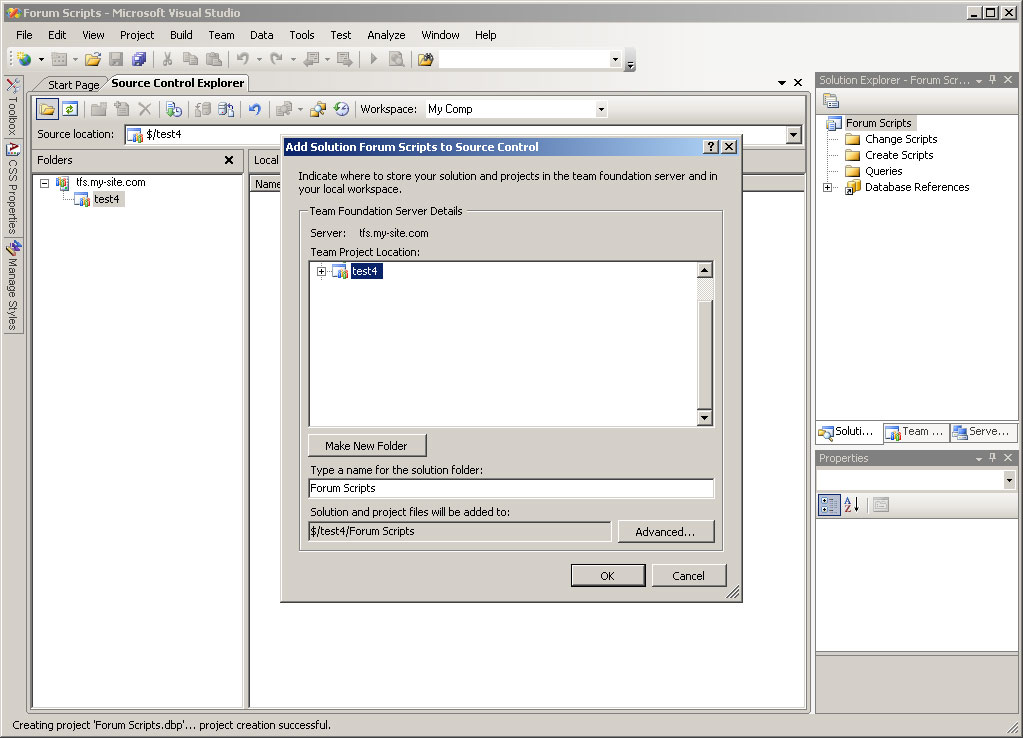Screen dimensions: 1023x738
Task: Click the Alphabetical sort icon in Properties
Action: click(851, 504)
